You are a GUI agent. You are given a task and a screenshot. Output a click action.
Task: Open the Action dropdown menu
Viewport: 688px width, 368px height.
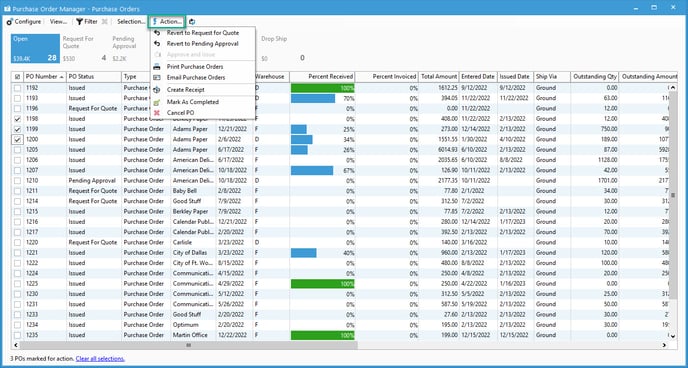tap(167, 21)
